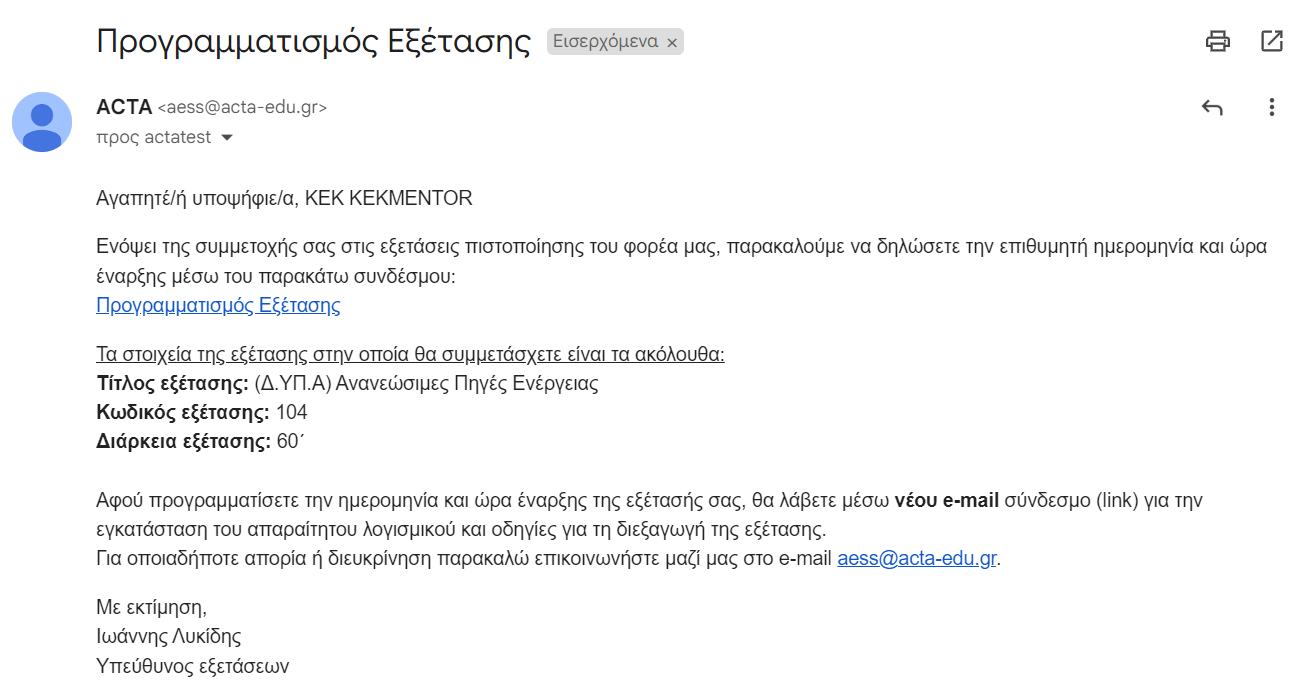Open the email in a new window
Image resolution: width=1299 pixels, height=696 pixels.
pos(1271,41)
